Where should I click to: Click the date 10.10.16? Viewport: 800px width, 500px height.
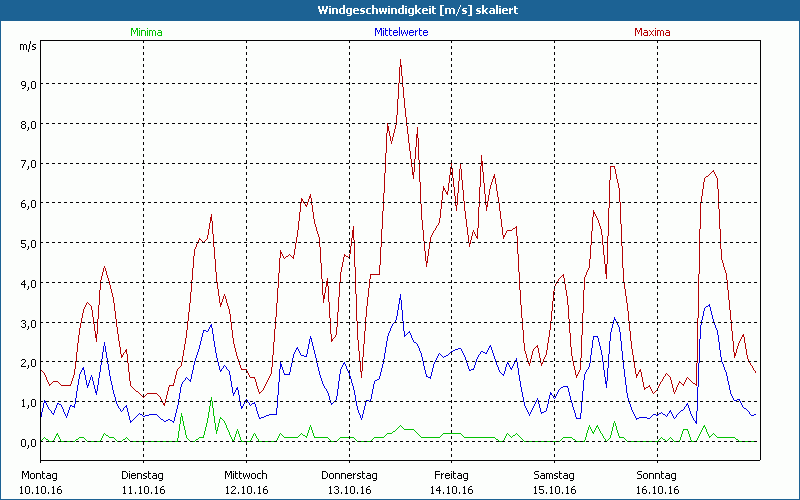point(41,491)
